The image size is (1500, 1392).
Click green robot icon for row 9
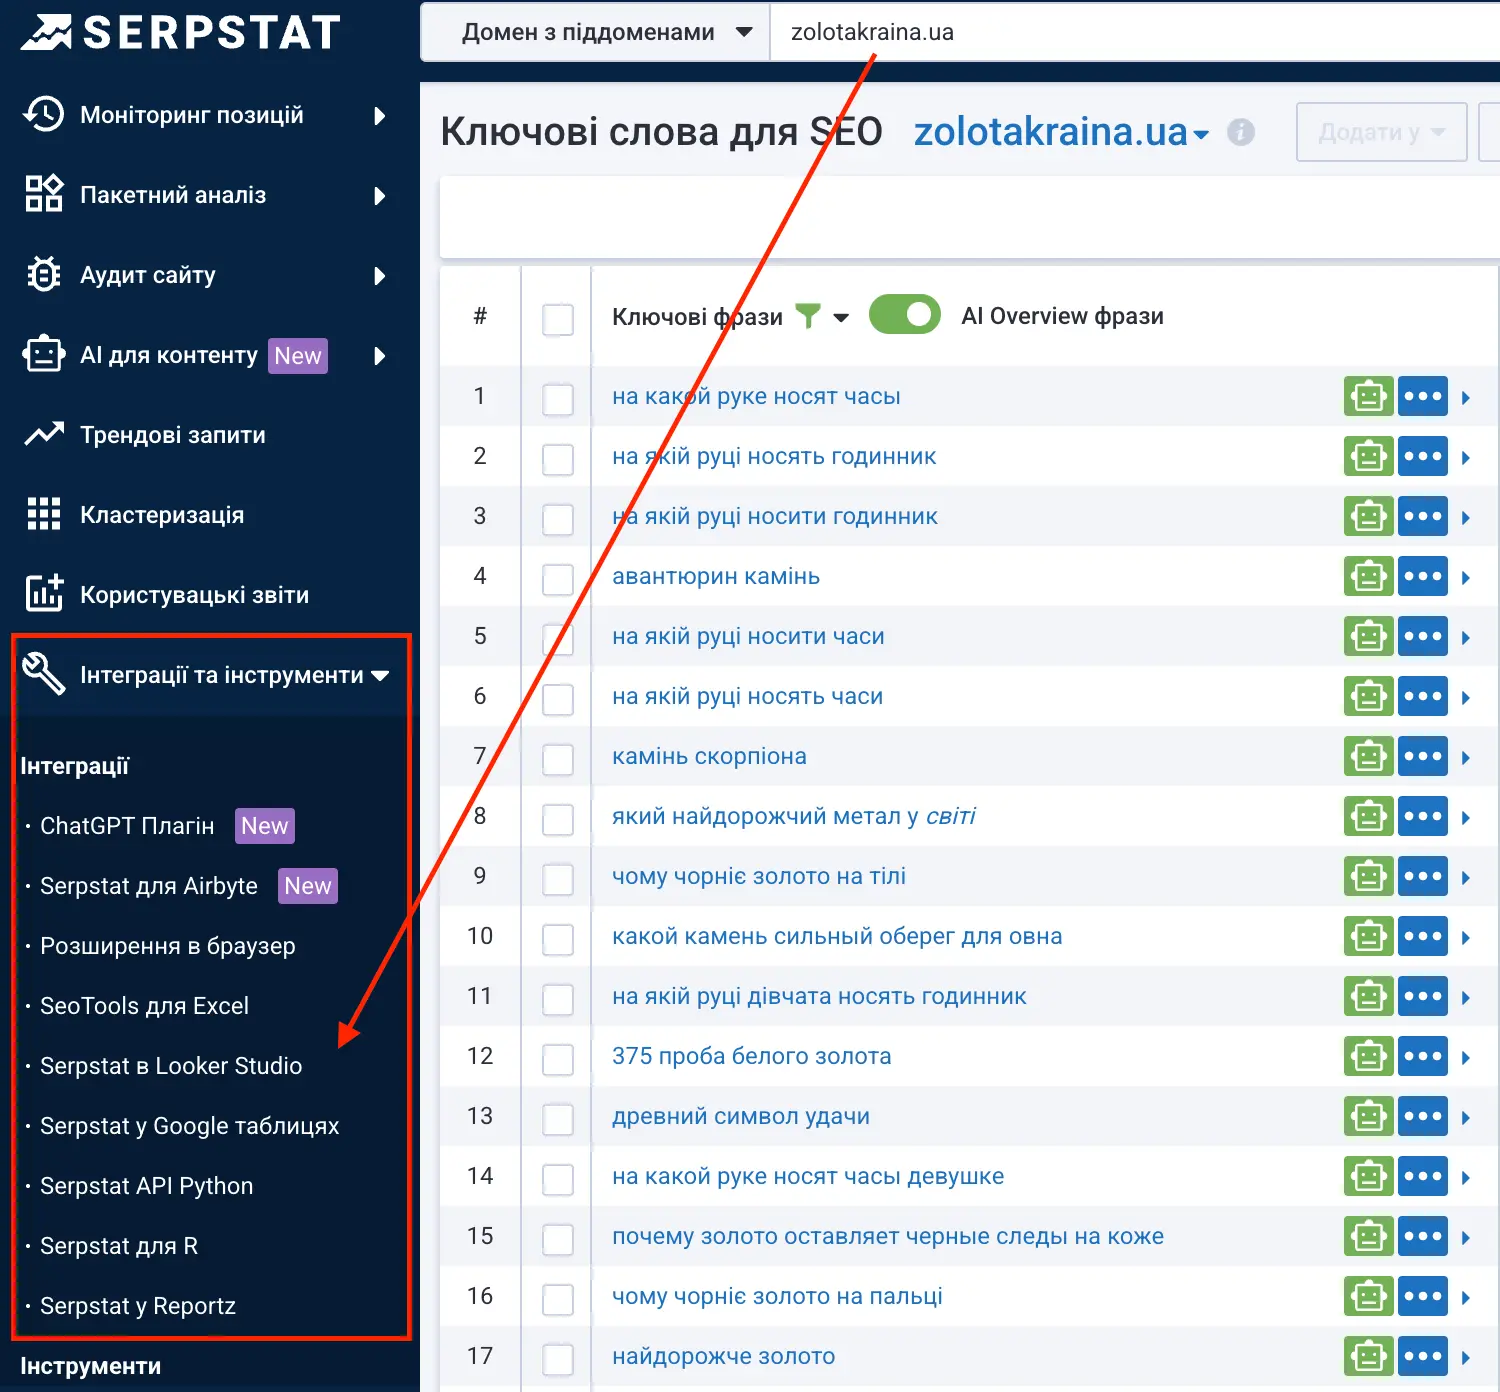pyautogui.click(x=1368, y=876)
